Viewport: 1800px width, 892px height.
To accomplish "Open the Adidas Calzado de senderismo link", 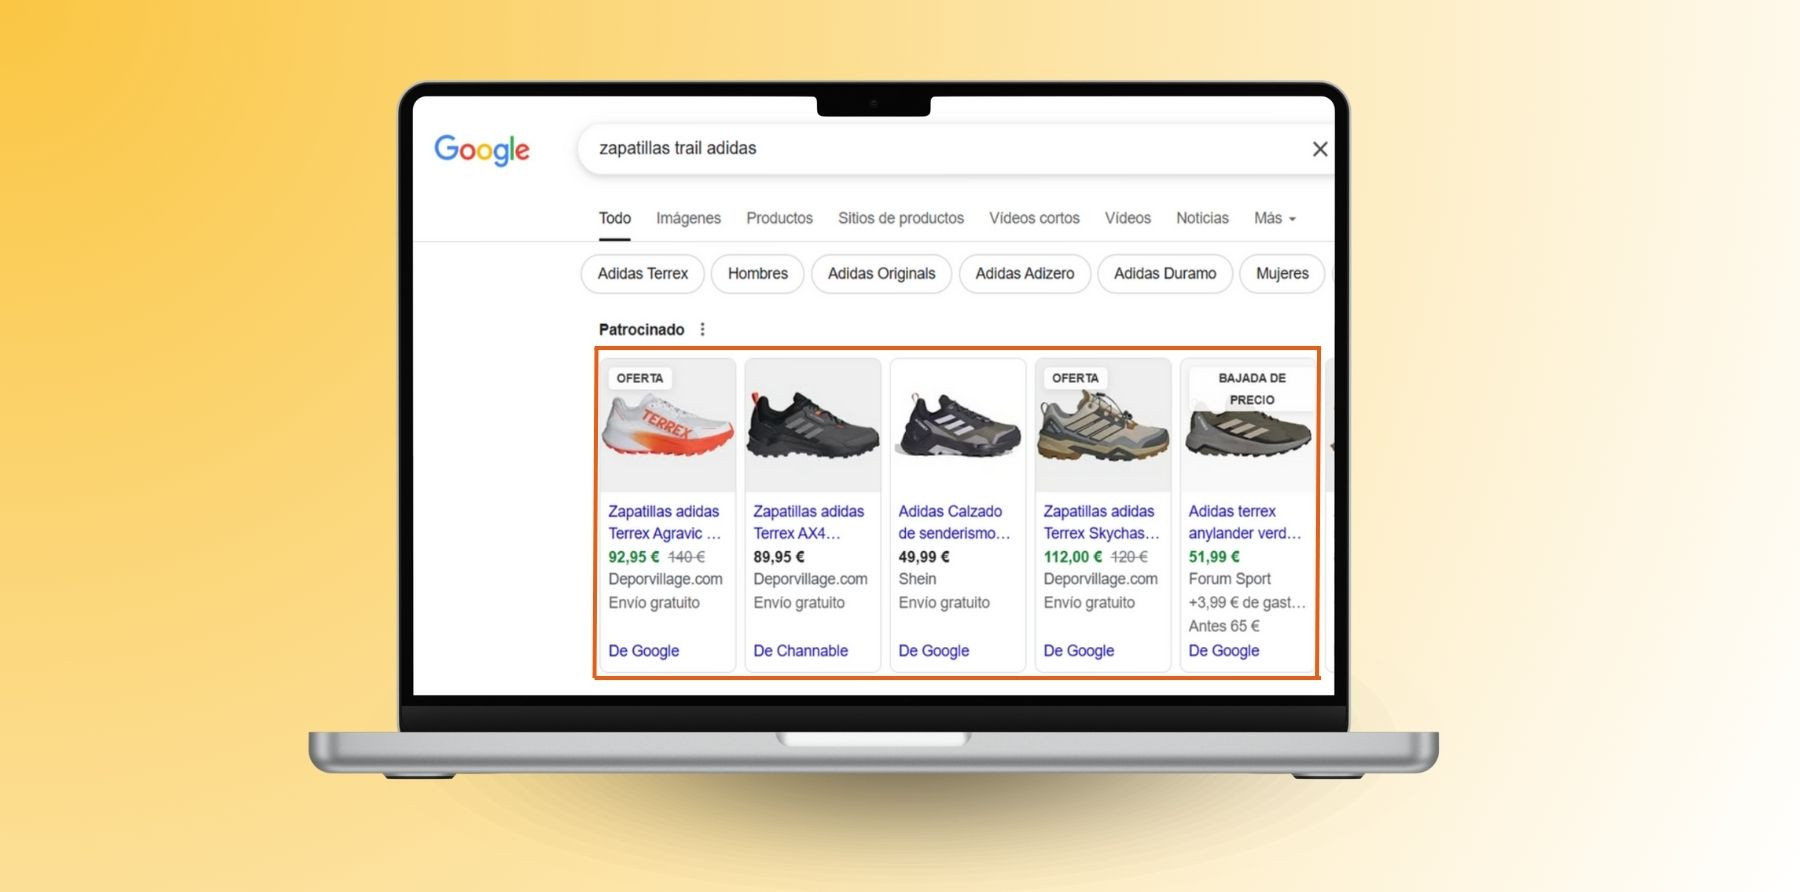I will [954, 522].
